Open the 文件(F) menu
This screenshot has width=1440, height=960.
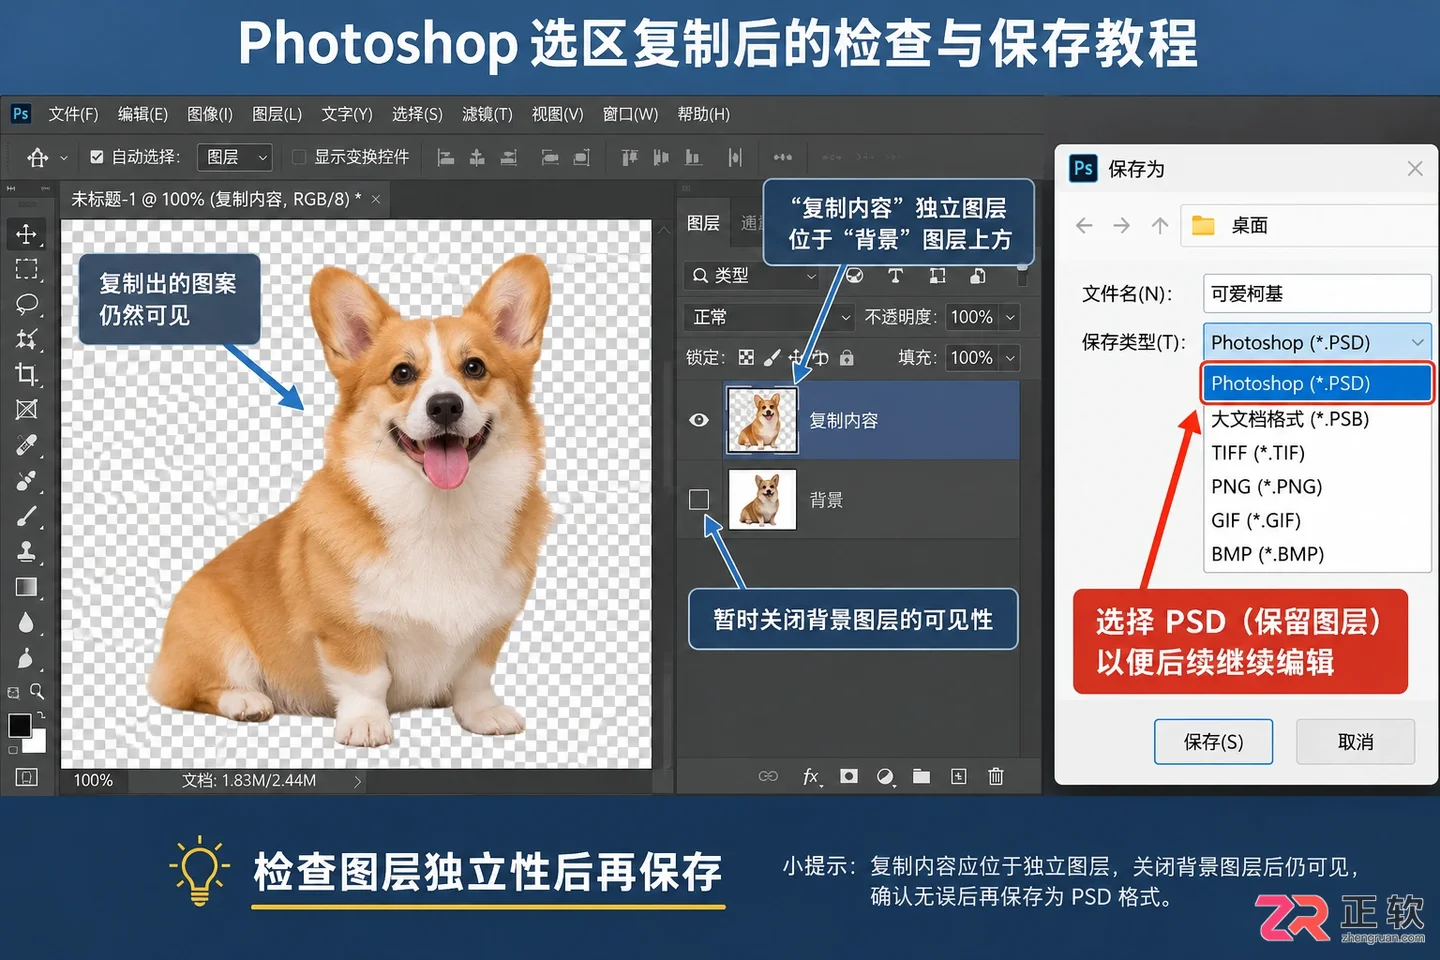coord(73,114)
